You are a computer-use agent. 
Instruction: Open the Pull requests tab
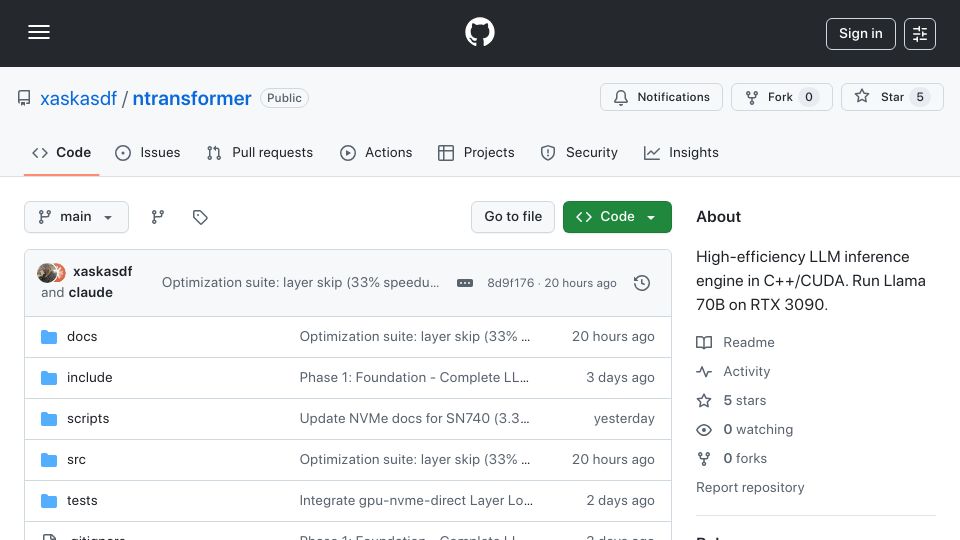click(260, 152)
